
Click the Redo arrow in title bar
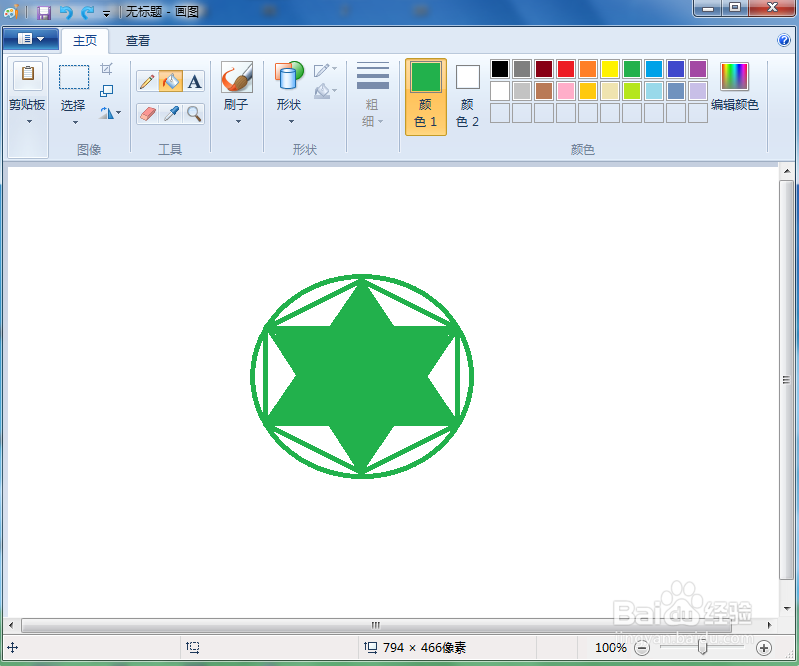(x=88, y=12)
